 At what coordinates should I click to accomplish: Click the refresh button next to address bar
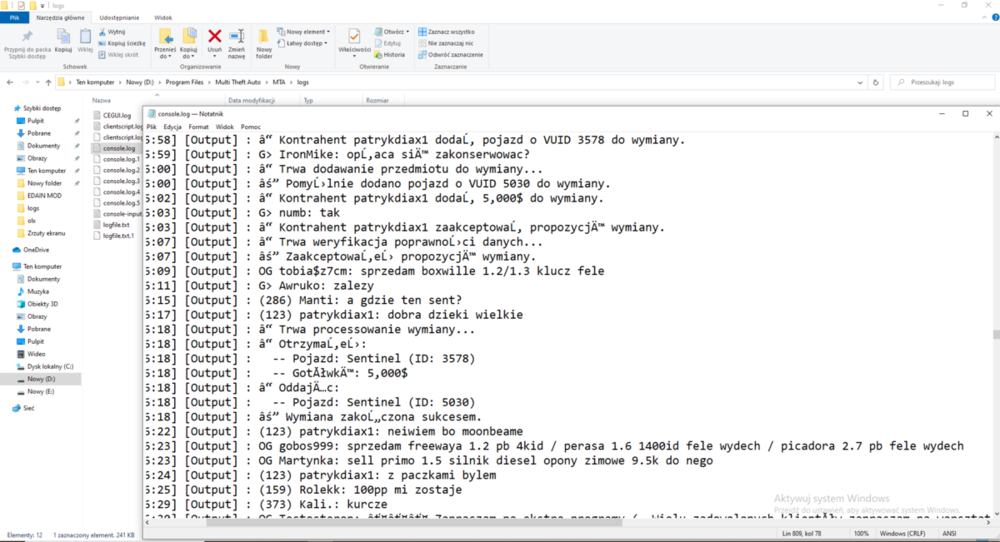coord(876,82)
